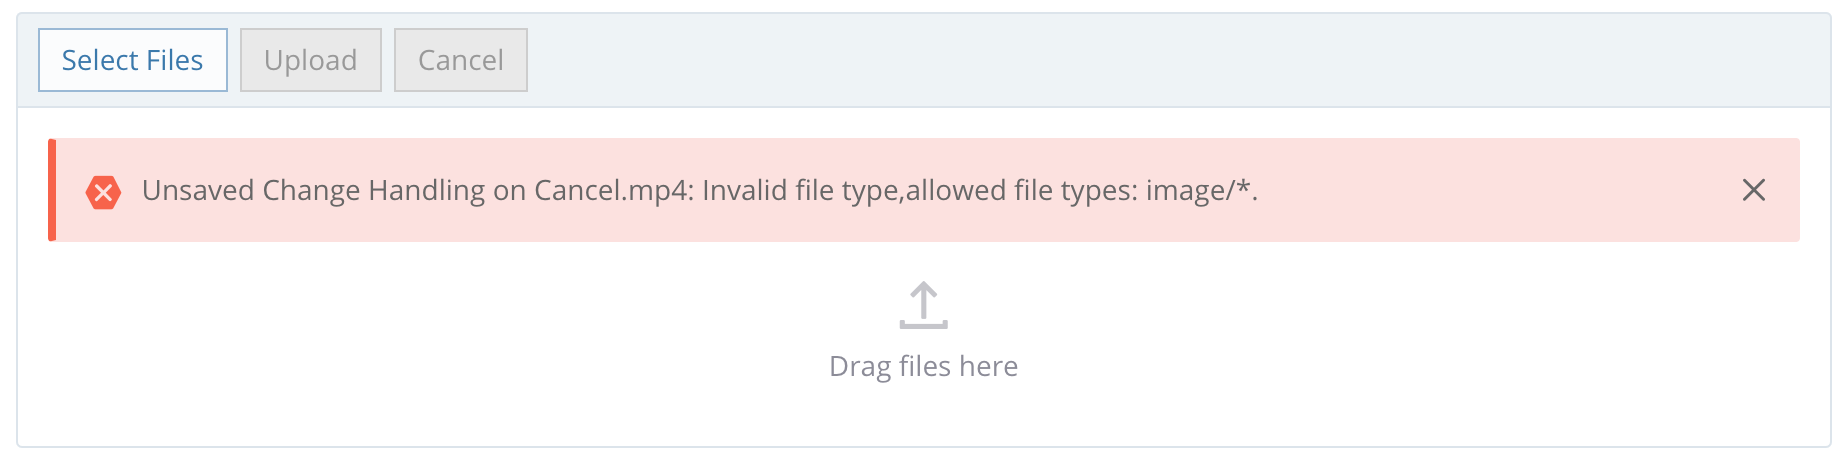Click the Select Files button
The height and width of the screenshot is (462, 1846).
pos(133,60)
